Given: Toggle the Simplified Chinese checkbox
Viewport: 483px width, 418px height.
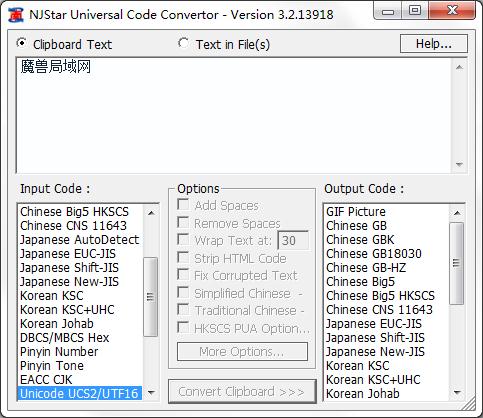Looking at the screenshot, I should [183, 292].
